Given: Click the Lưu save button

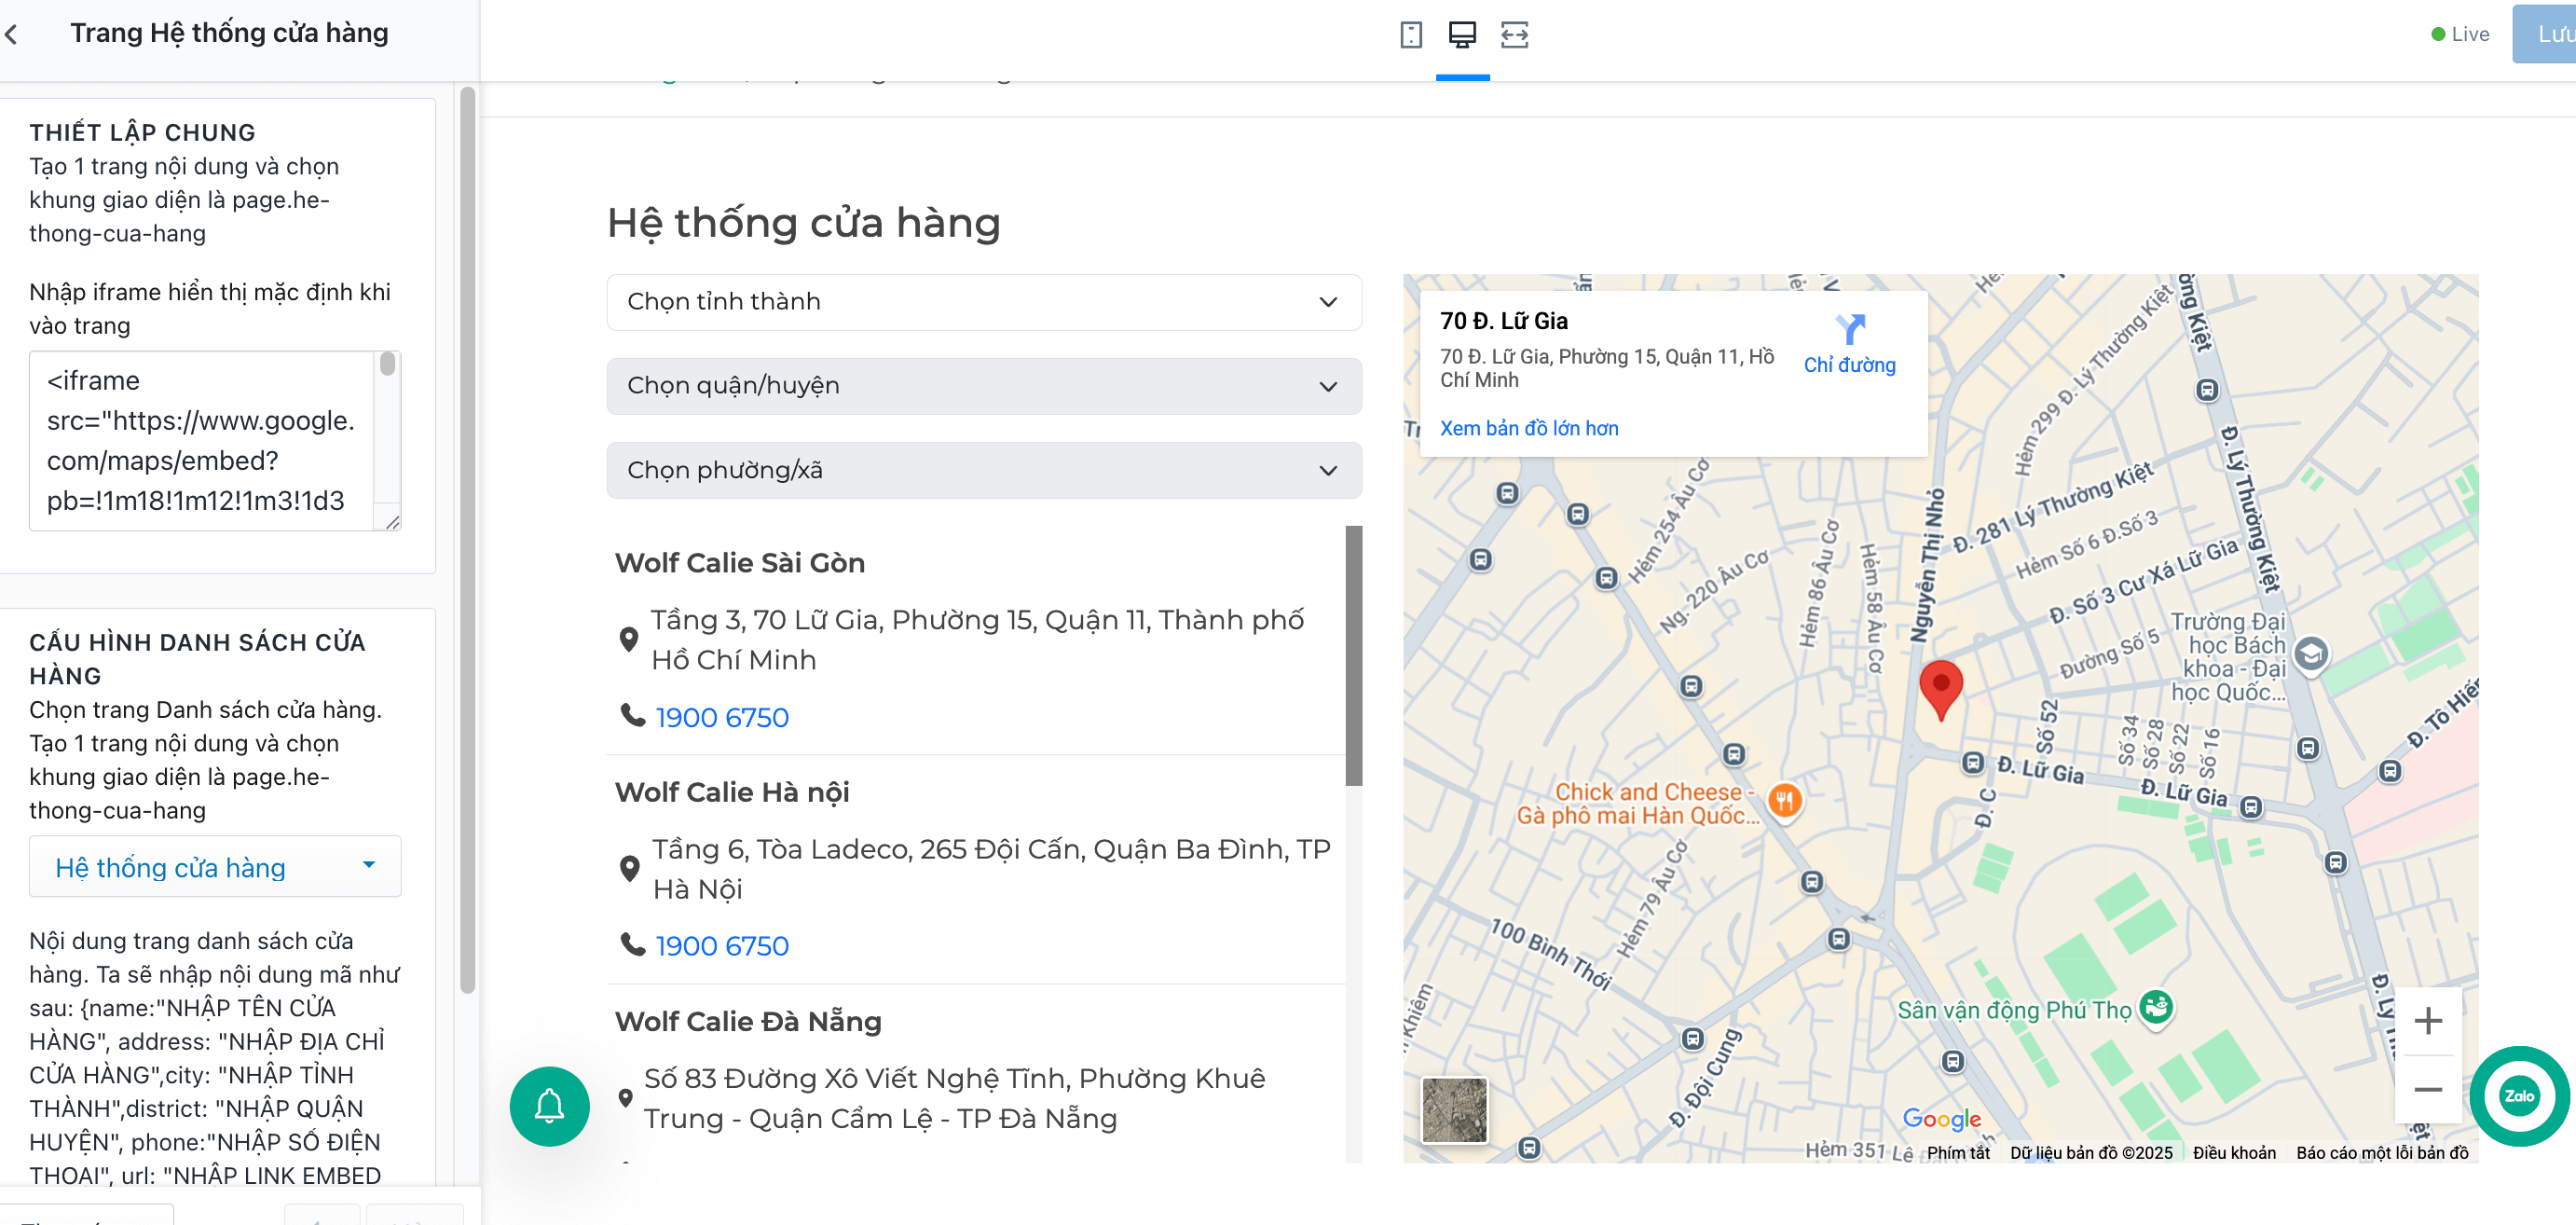Looking at the screenshot, I should [x=2545, y=34].
